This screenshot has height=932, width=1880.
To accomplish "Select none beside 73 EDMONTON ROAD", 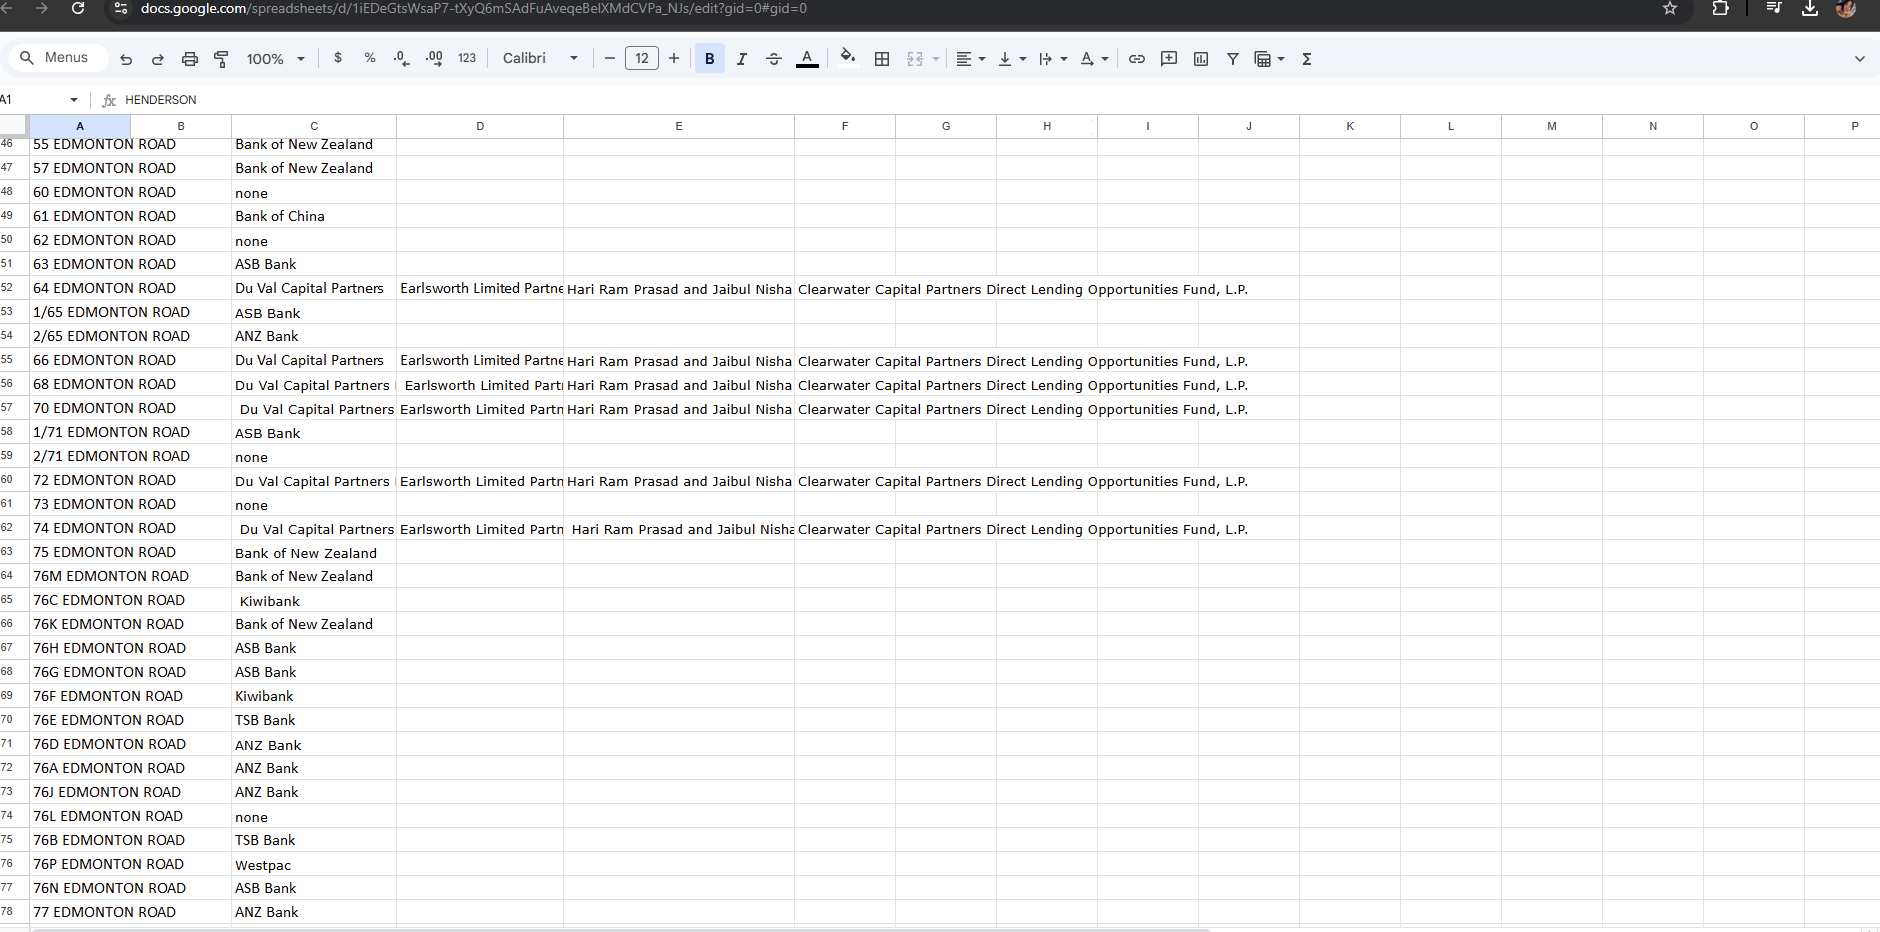I will coord(314,504).
